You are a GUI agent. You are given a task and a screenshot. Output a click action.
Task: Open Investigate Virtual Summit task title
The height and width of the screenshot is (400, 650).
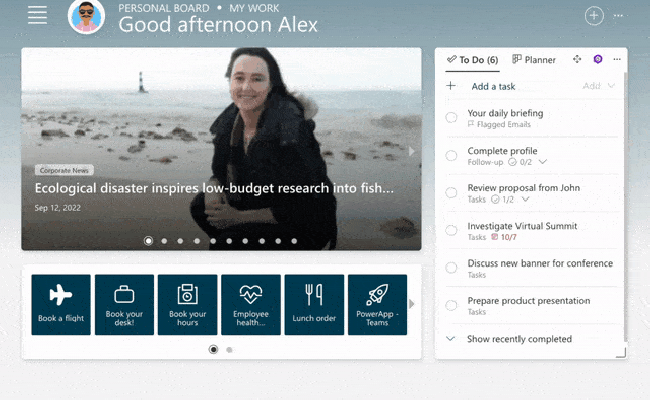(522, 226)
